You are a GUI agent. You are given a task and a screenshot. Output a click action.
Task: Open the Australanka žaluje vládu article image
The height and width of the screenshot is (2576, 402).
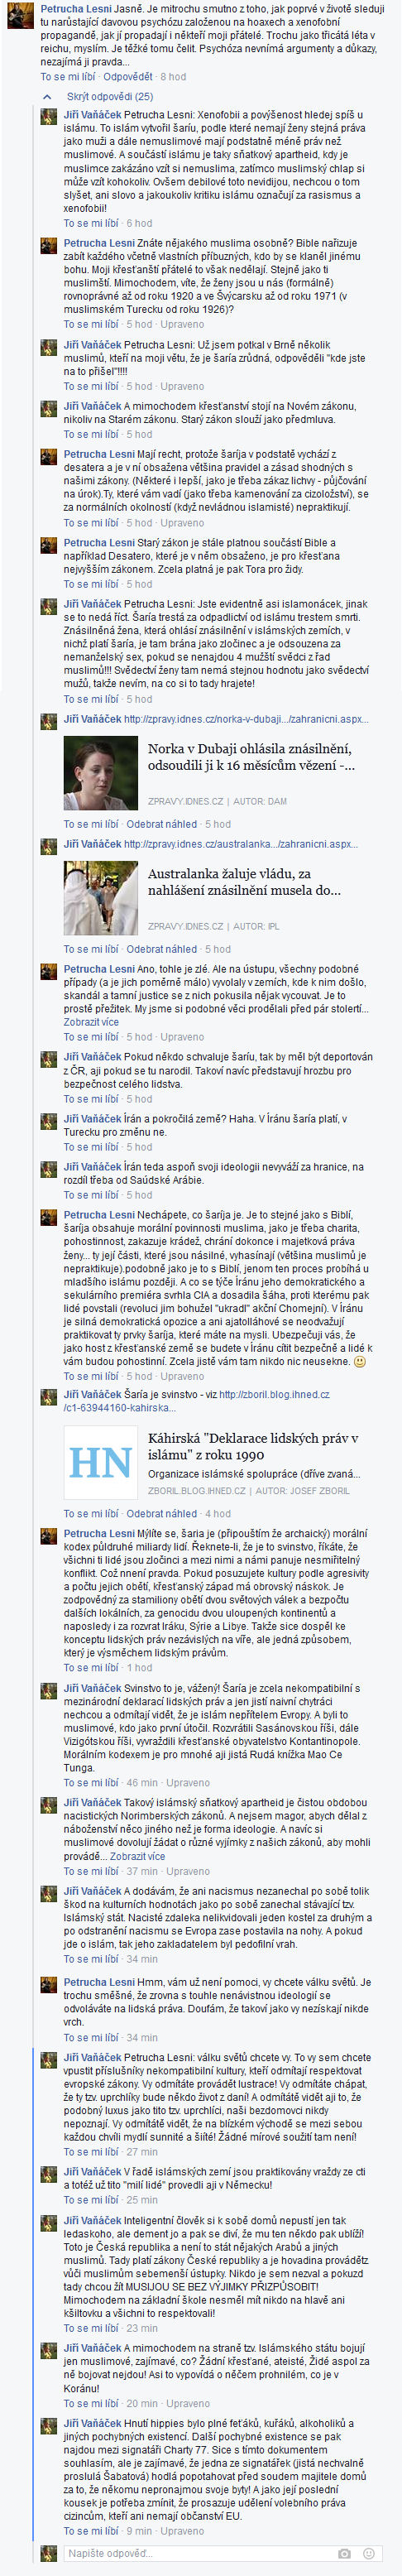coord(101,897)
